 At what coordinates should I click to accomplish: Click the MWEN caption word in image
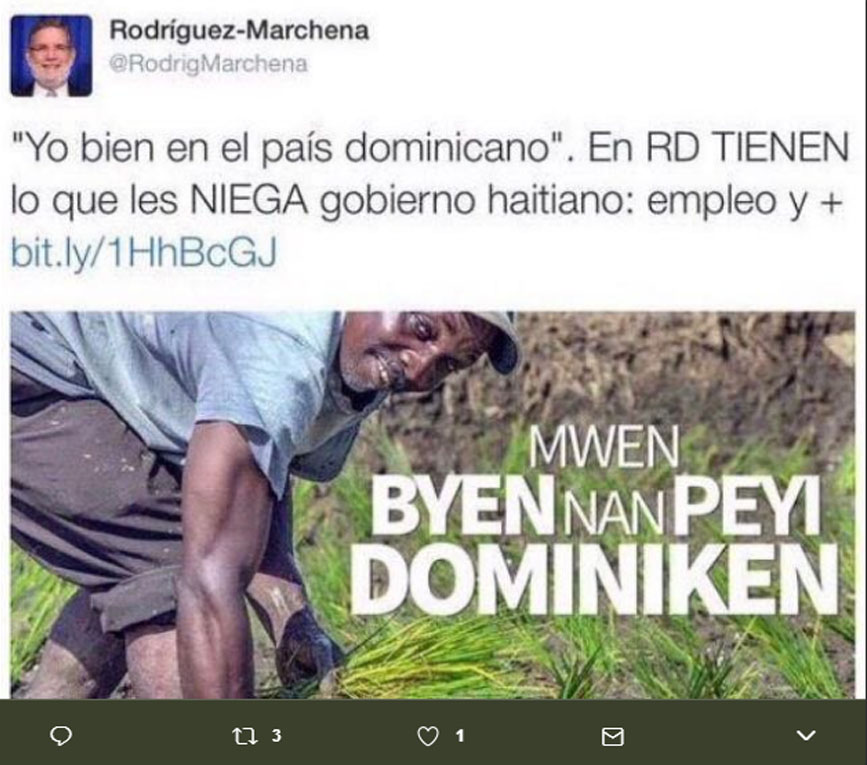[604, 448]
